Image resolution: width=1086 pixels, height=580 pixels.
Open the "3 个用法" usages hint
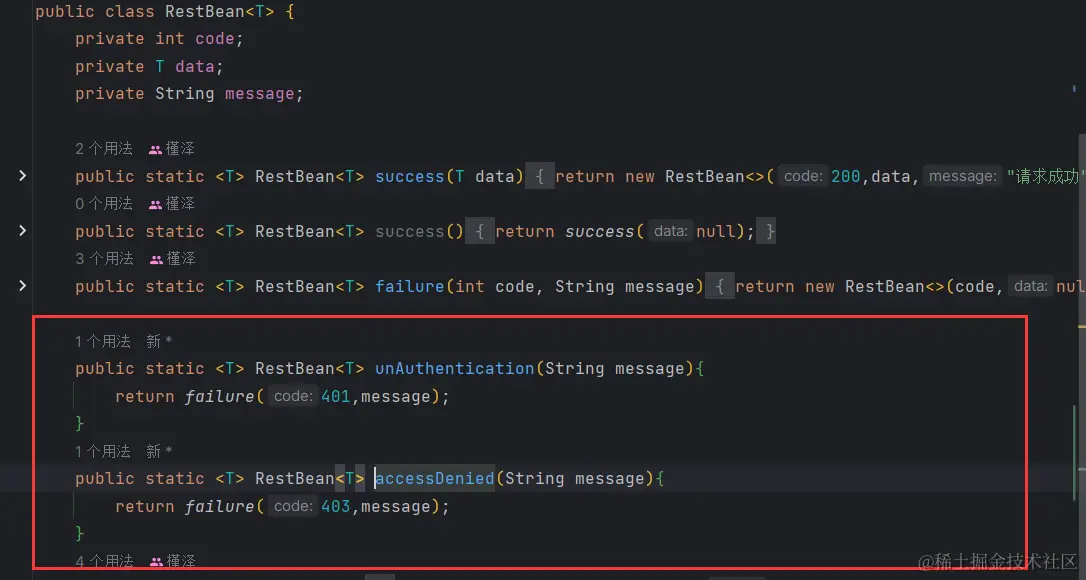(104, 258)
